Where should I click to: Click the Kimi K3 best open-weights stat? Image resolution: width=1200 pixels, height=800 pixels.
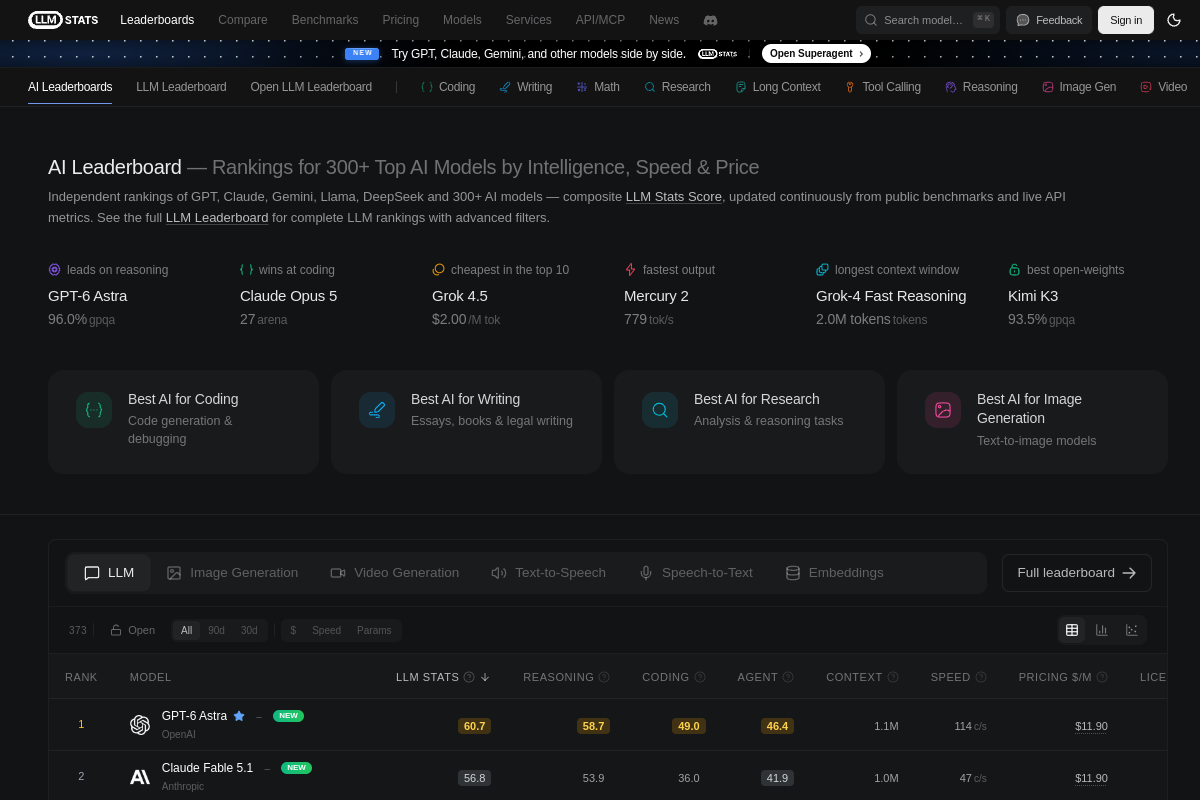(x=1066, y=296)
